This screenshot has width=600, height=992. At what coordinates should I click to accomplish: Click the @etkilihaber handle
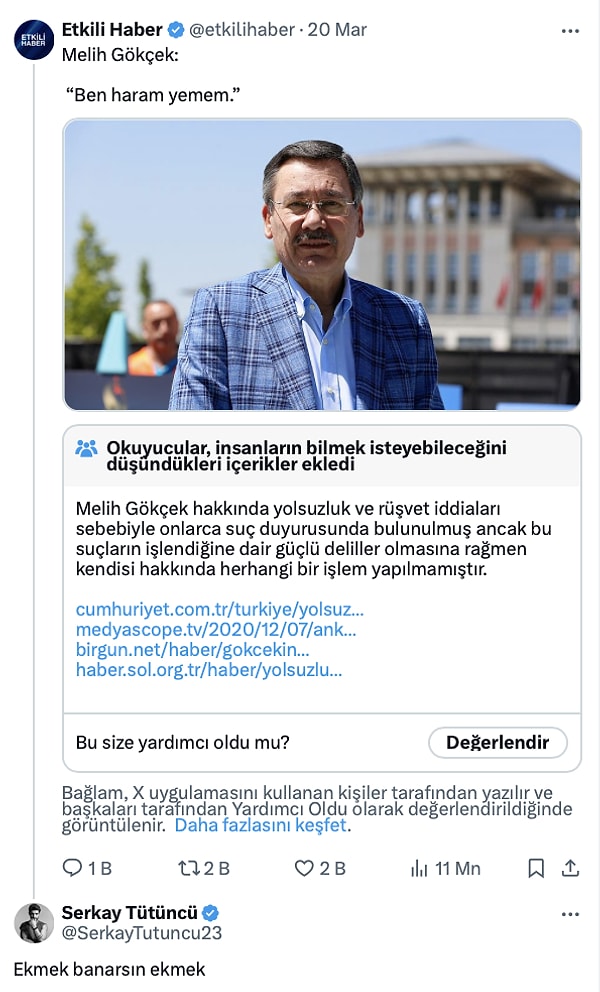tap(242, 30)
